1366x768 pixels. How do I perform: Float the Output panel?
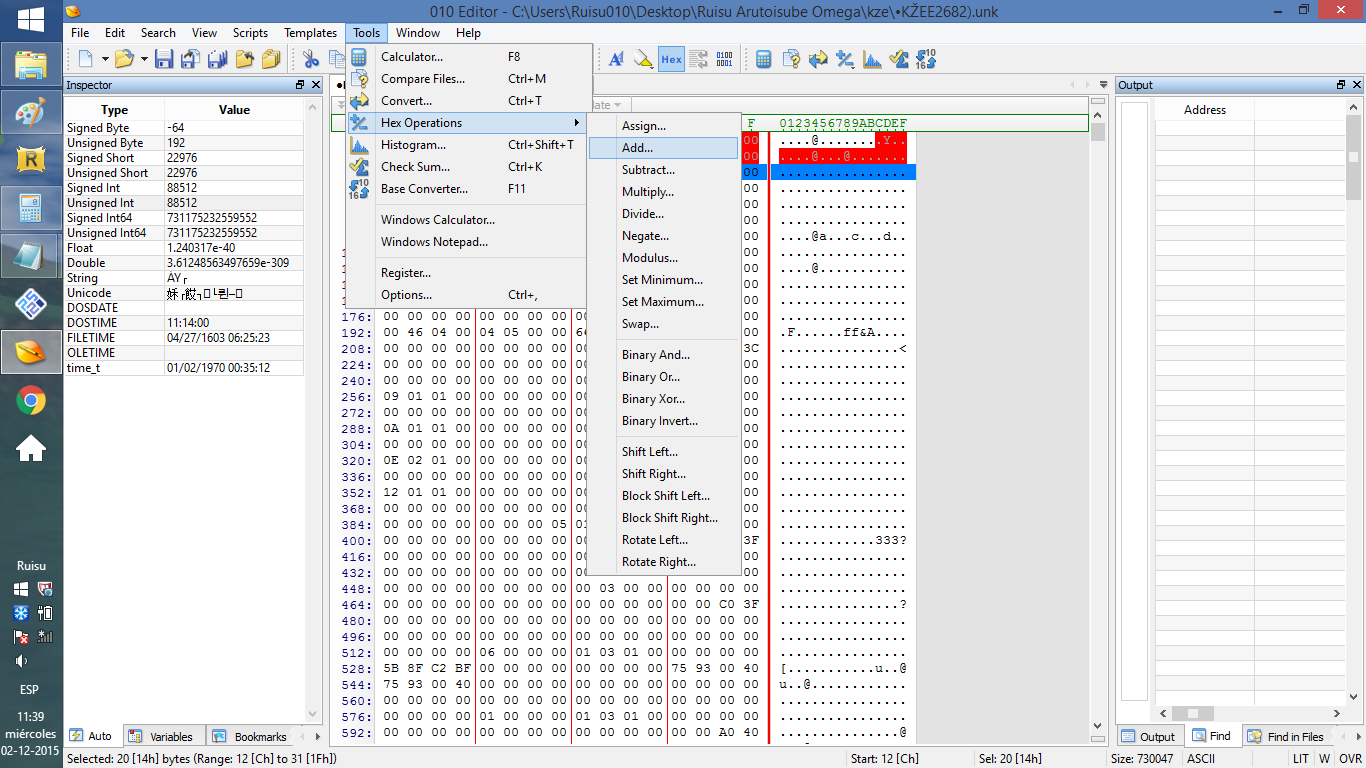1340,85
